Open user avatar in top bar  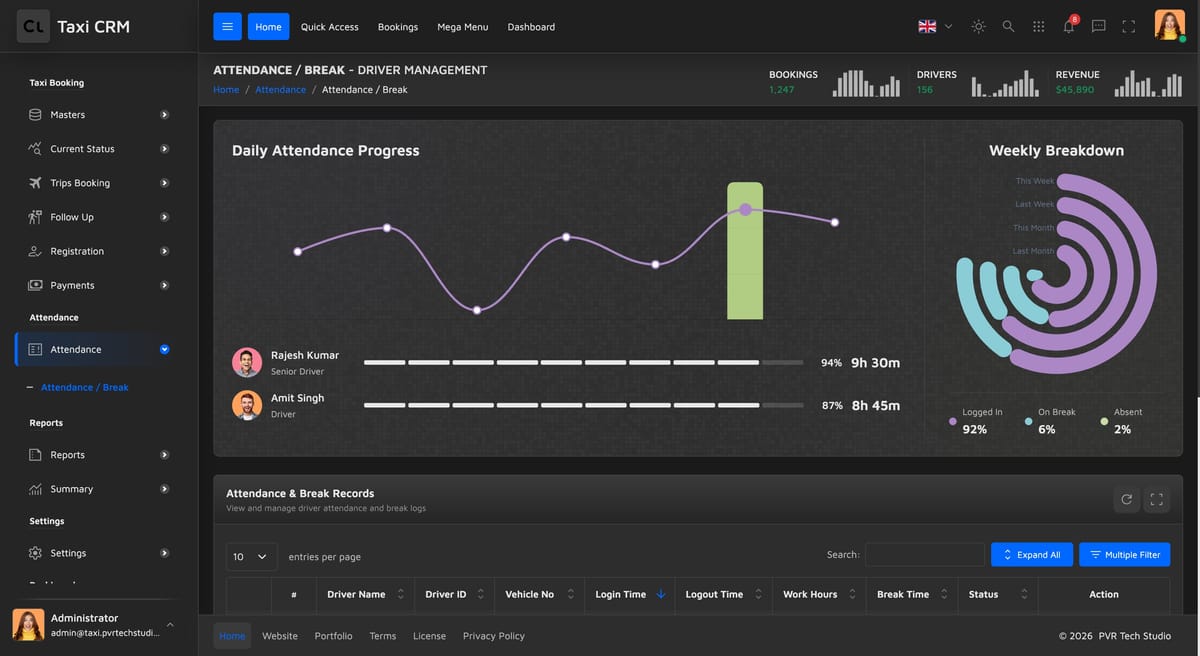[x=1170, y=25]
